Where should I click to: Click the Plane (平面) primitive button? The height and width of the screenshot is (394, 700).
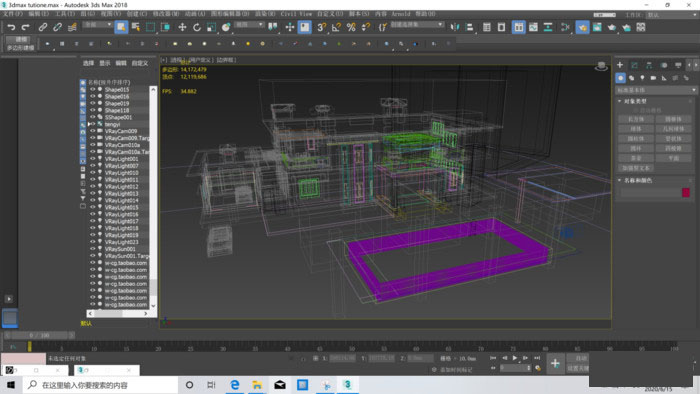[674, 158]
